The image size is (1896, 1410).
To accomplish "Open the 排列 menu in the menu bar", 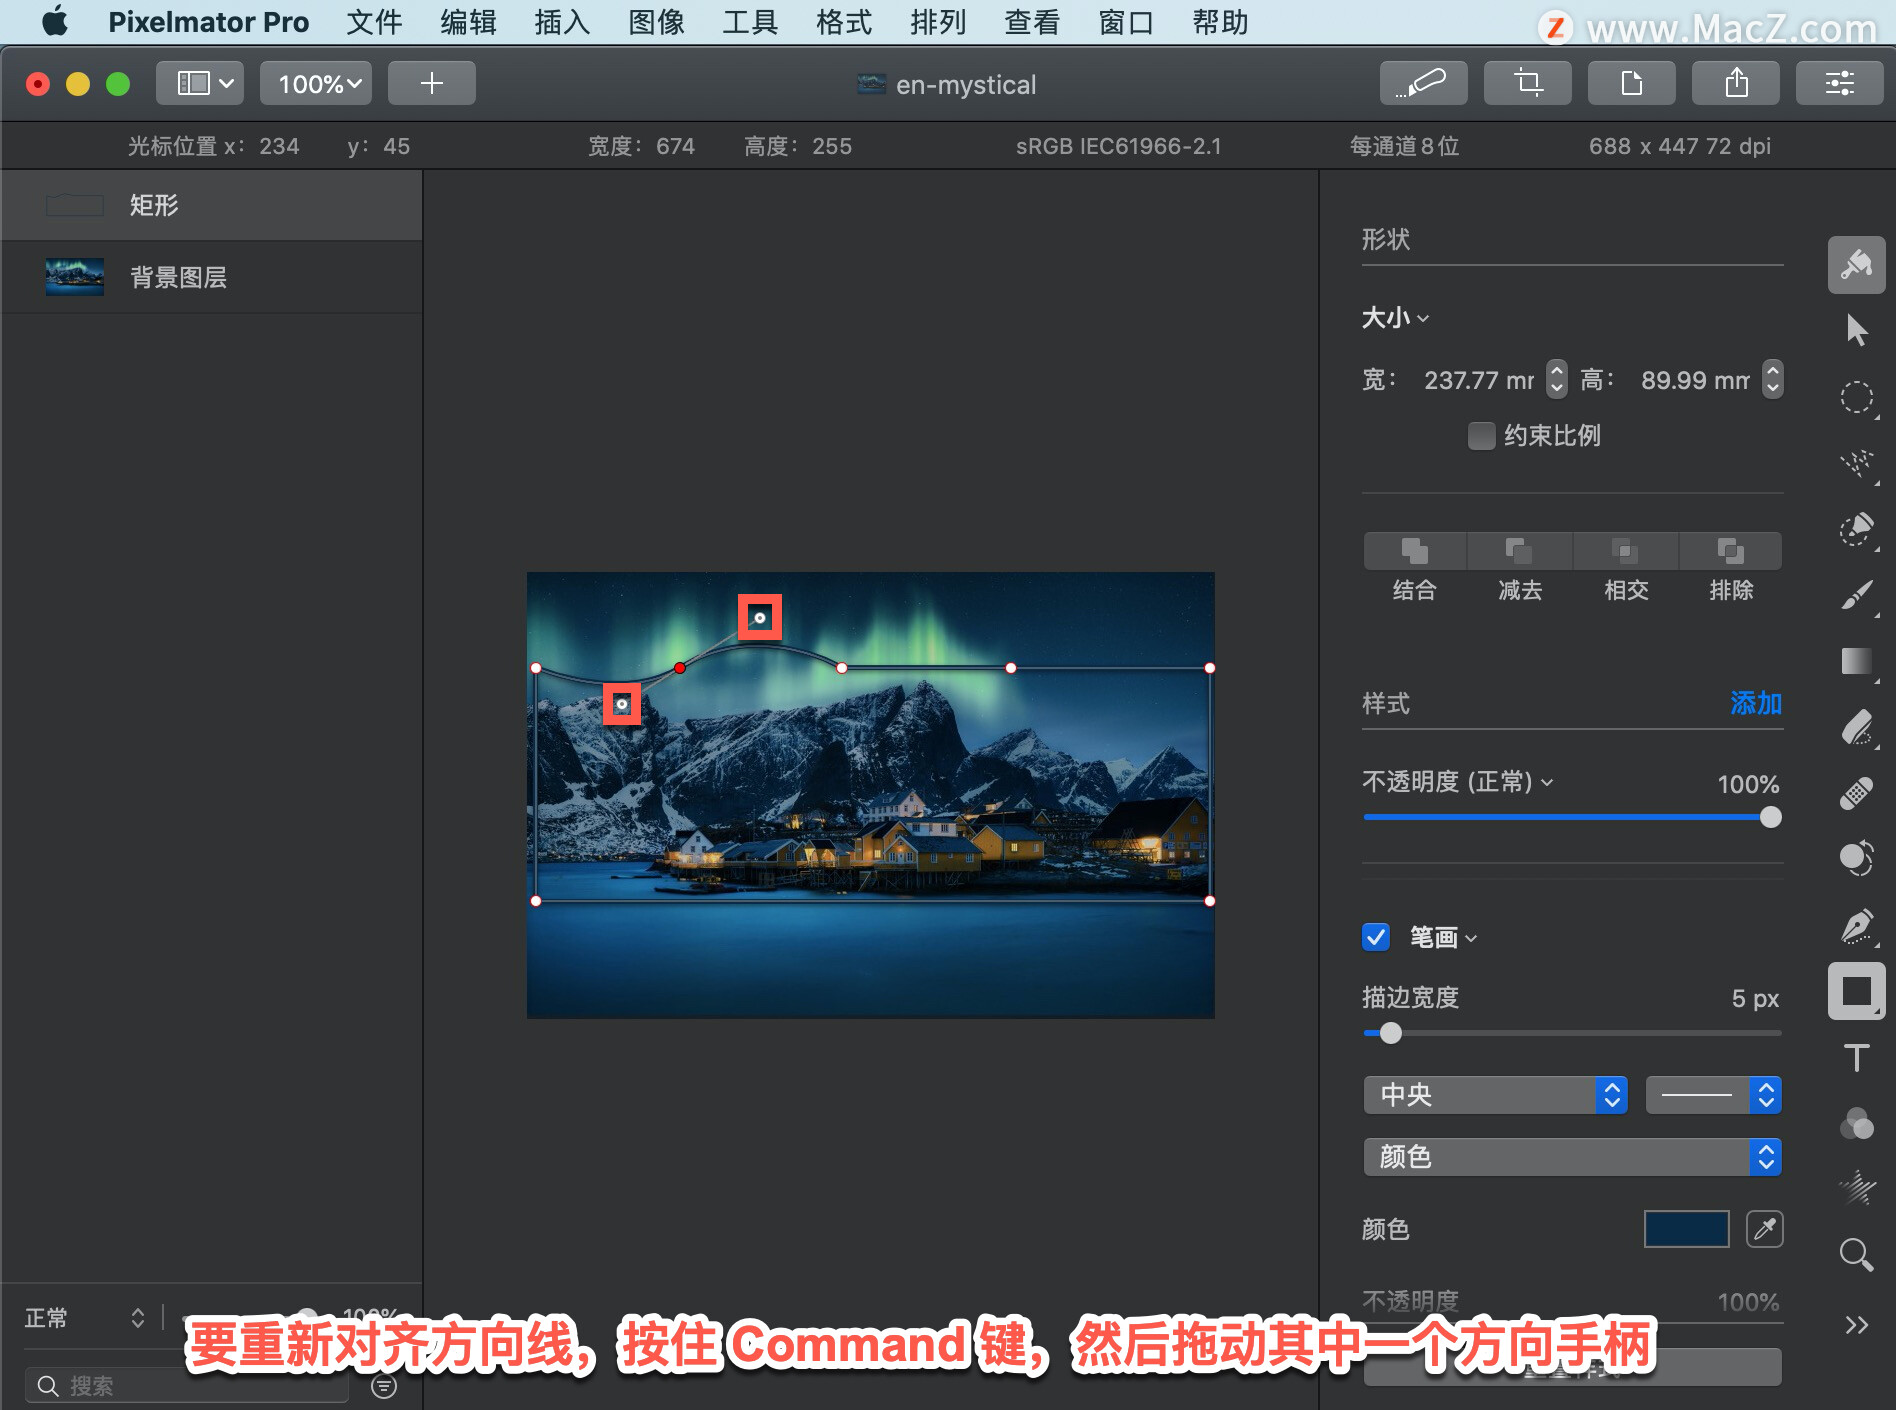I will 937,22.
